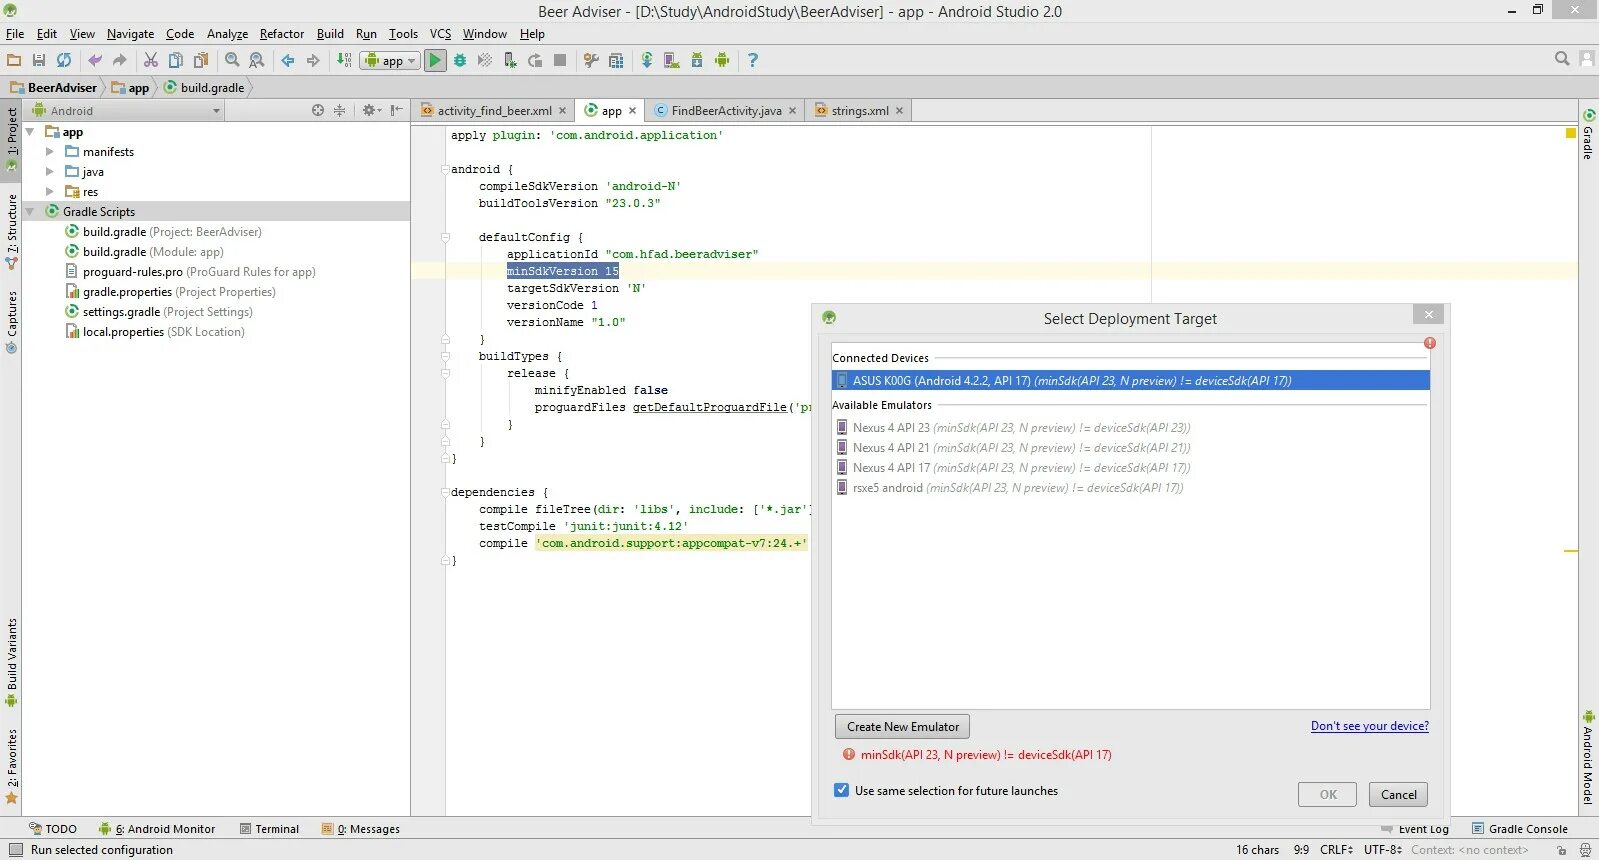Select the Nexus 4 API 21 emulator
Screen dimensions: 1599x860
click(1130, 448)
